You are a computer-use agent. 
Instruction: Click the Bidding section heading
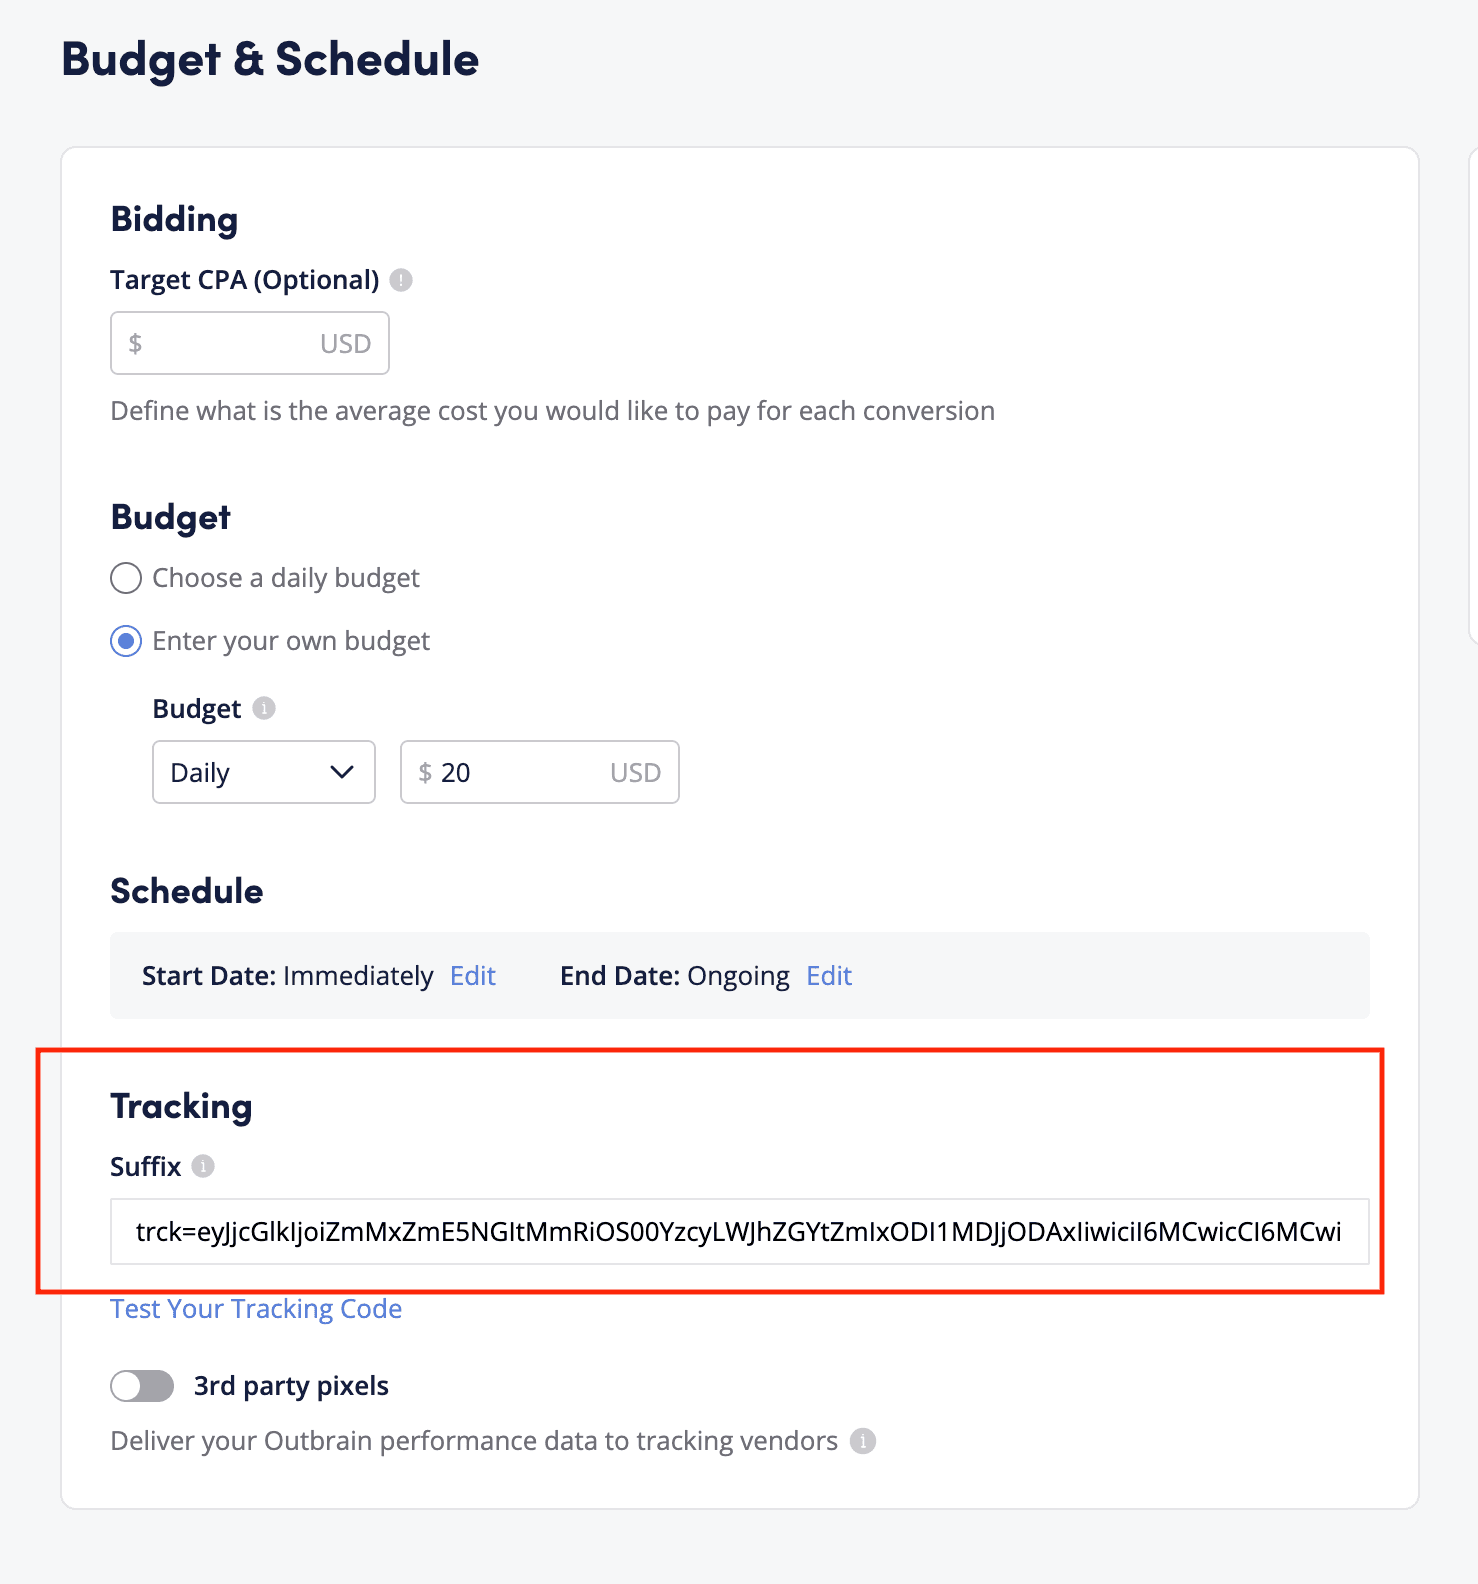tap(174, 219)
